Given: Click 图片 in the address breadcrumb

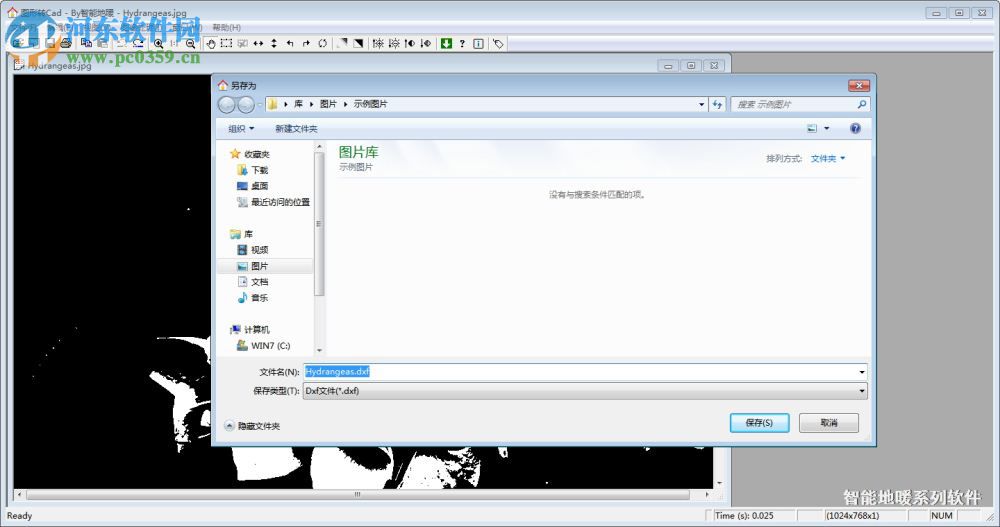Looking at the screenshot, I should (328, 104).
